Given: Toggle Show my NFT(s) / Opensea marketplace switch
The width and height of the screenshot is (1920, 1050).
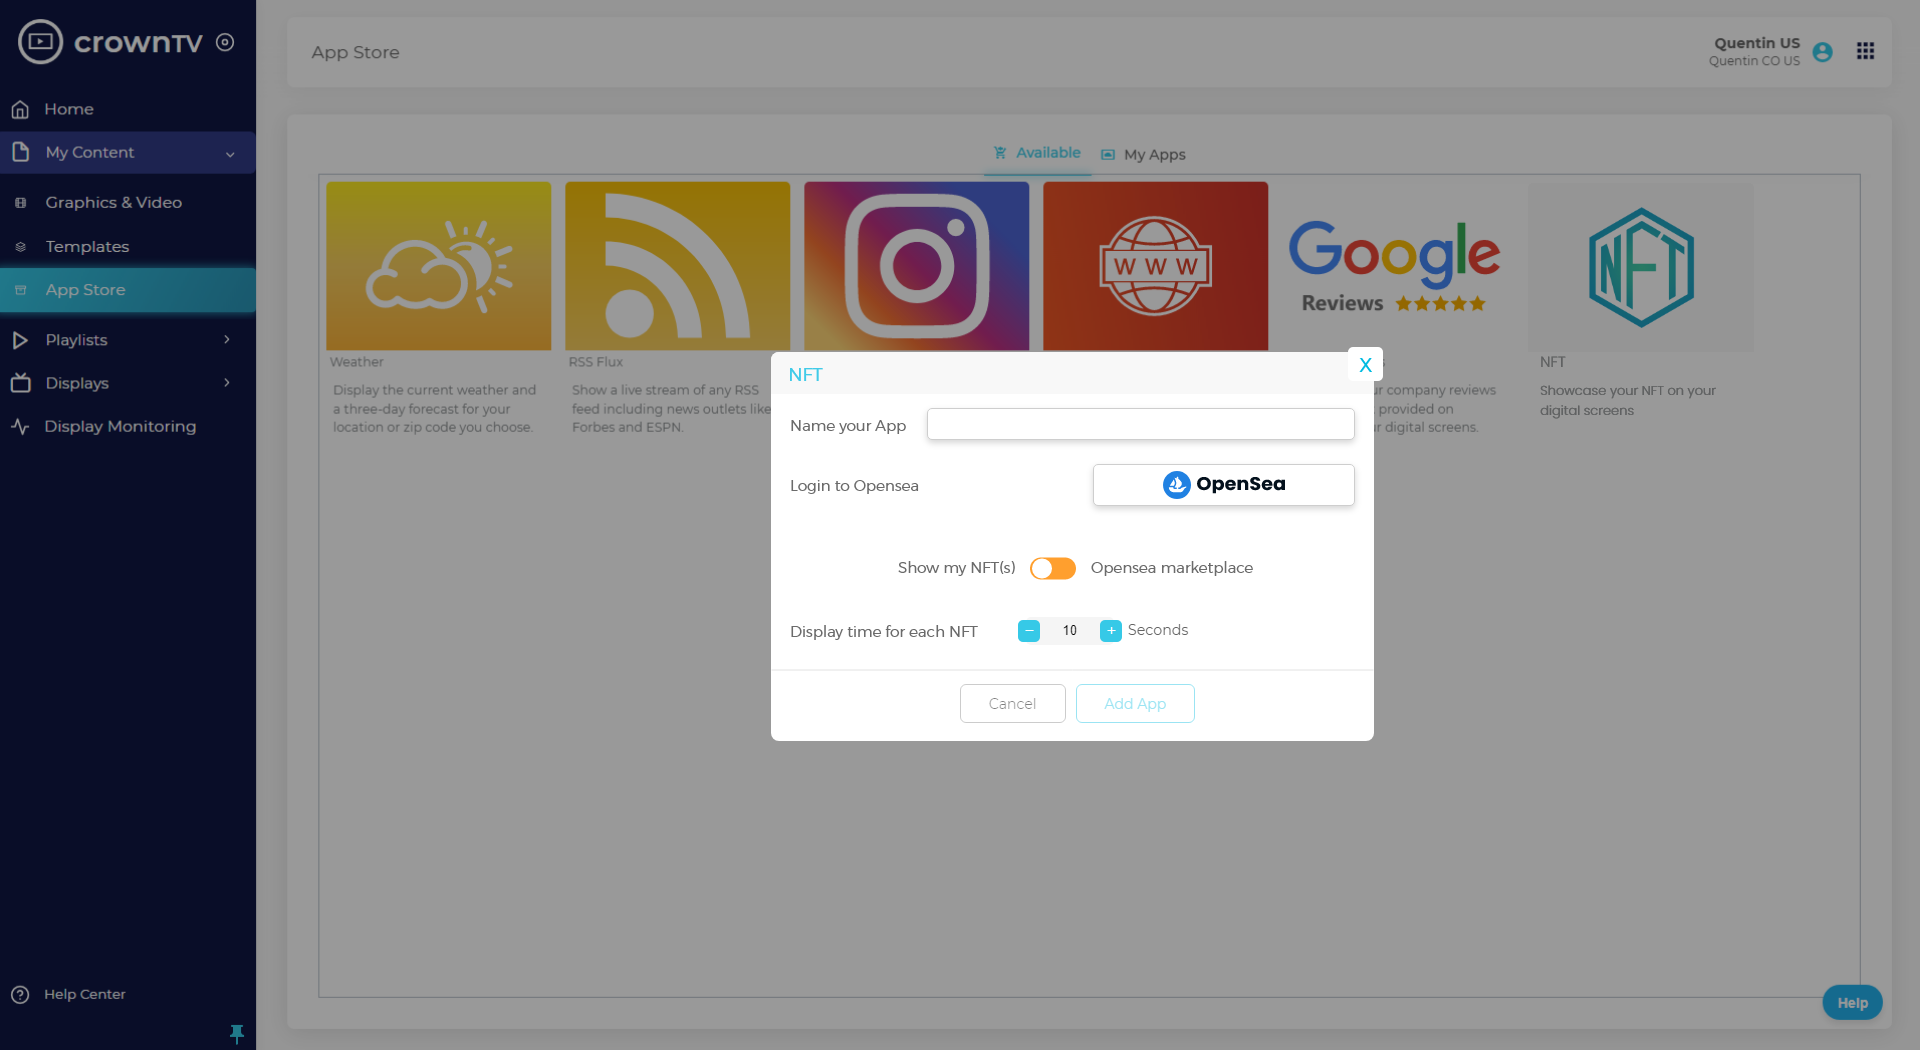Looking at the screenshot, I should pyautogui.click(x=1053, y=568).
